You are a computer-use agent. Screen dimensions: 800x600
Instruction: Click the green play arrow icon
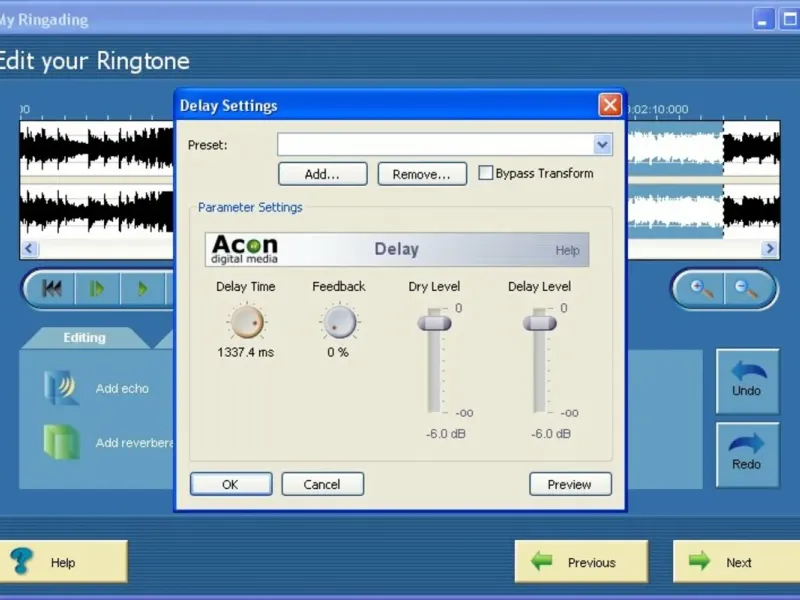click(x=142, y=289)
